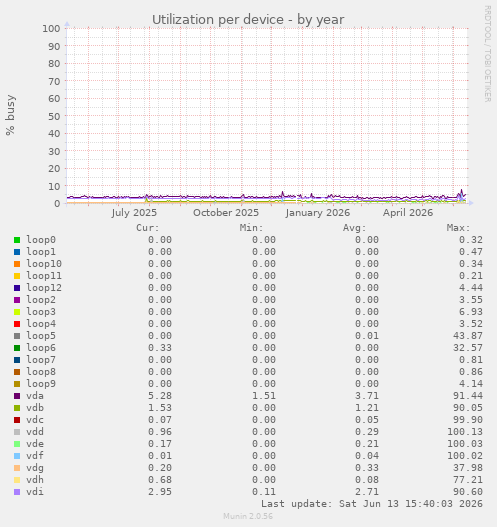Screen dimensions: 497x527
Task: Click vdi current value 2.95
Action: [160, 492]
